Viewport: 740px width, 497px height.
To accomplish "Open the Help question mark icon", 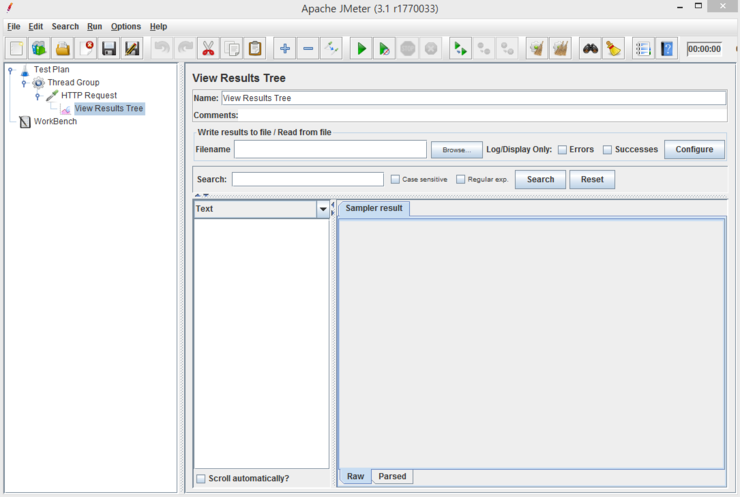I will 666,49.
